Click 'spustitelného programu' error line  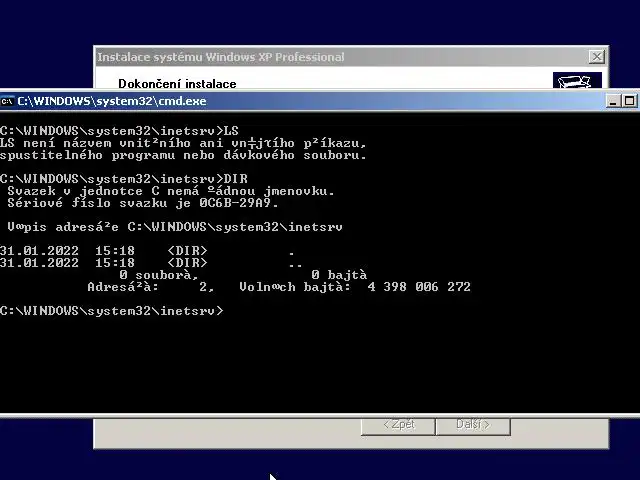tap(183, 156)
